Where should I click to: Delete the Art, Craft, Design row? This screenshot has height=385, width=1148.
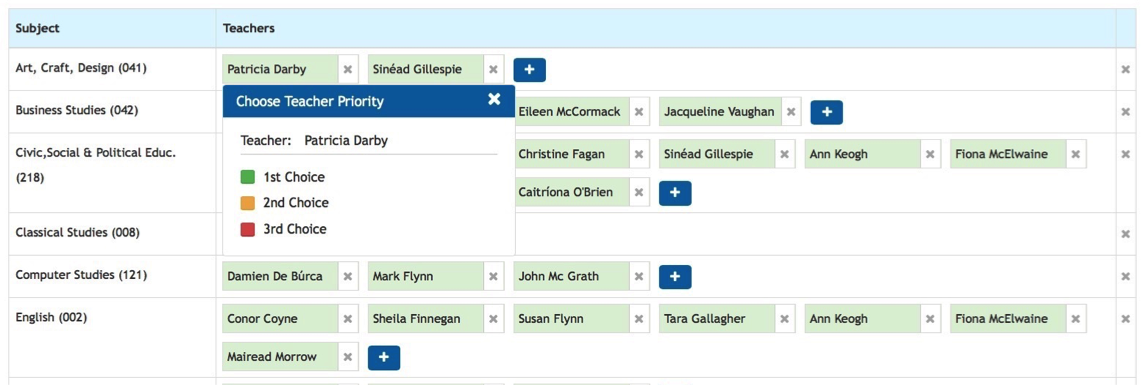pos(1126,70)
